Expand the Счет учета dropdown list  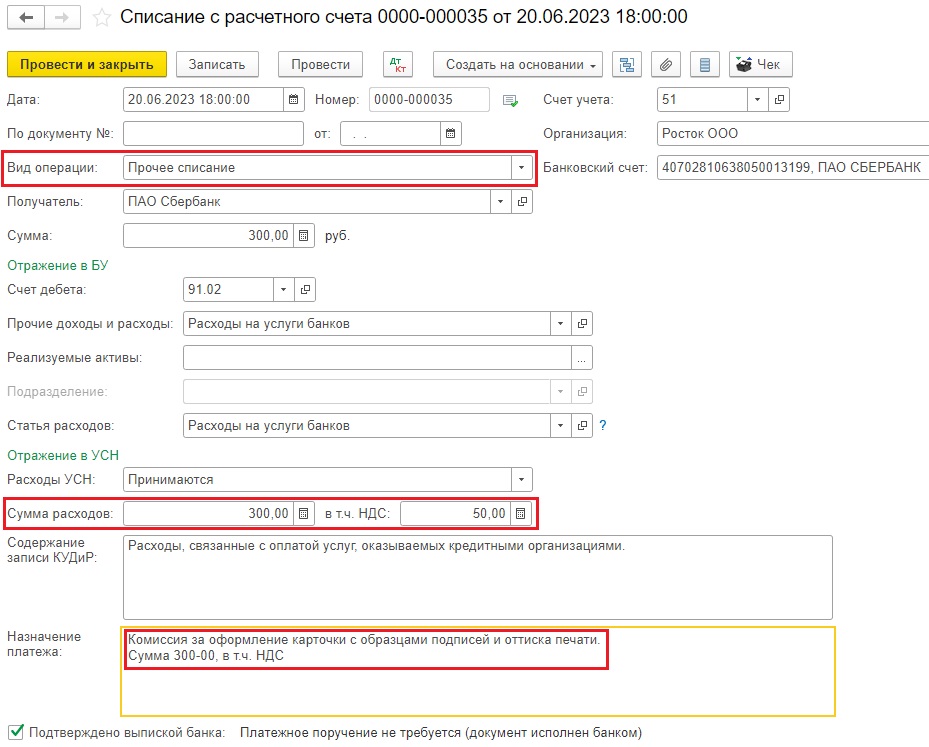tap(758, 100)
